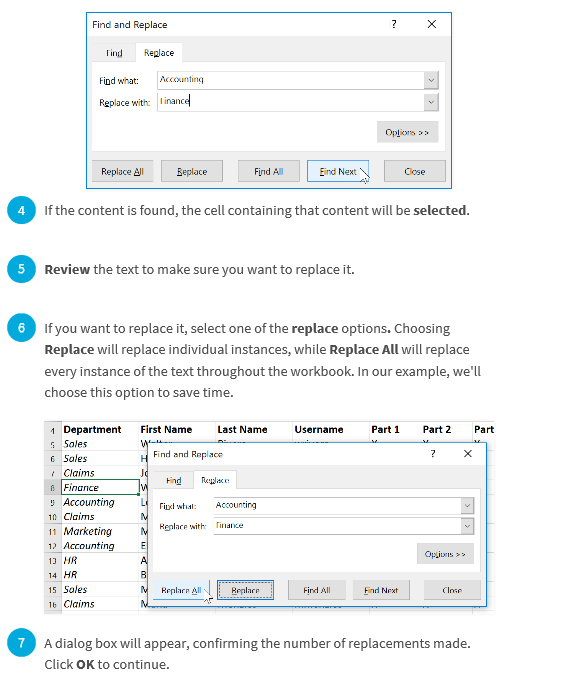
Task: Click Options >> in the dialog over the spreadsheet
Action: click(x=445, y=554)
